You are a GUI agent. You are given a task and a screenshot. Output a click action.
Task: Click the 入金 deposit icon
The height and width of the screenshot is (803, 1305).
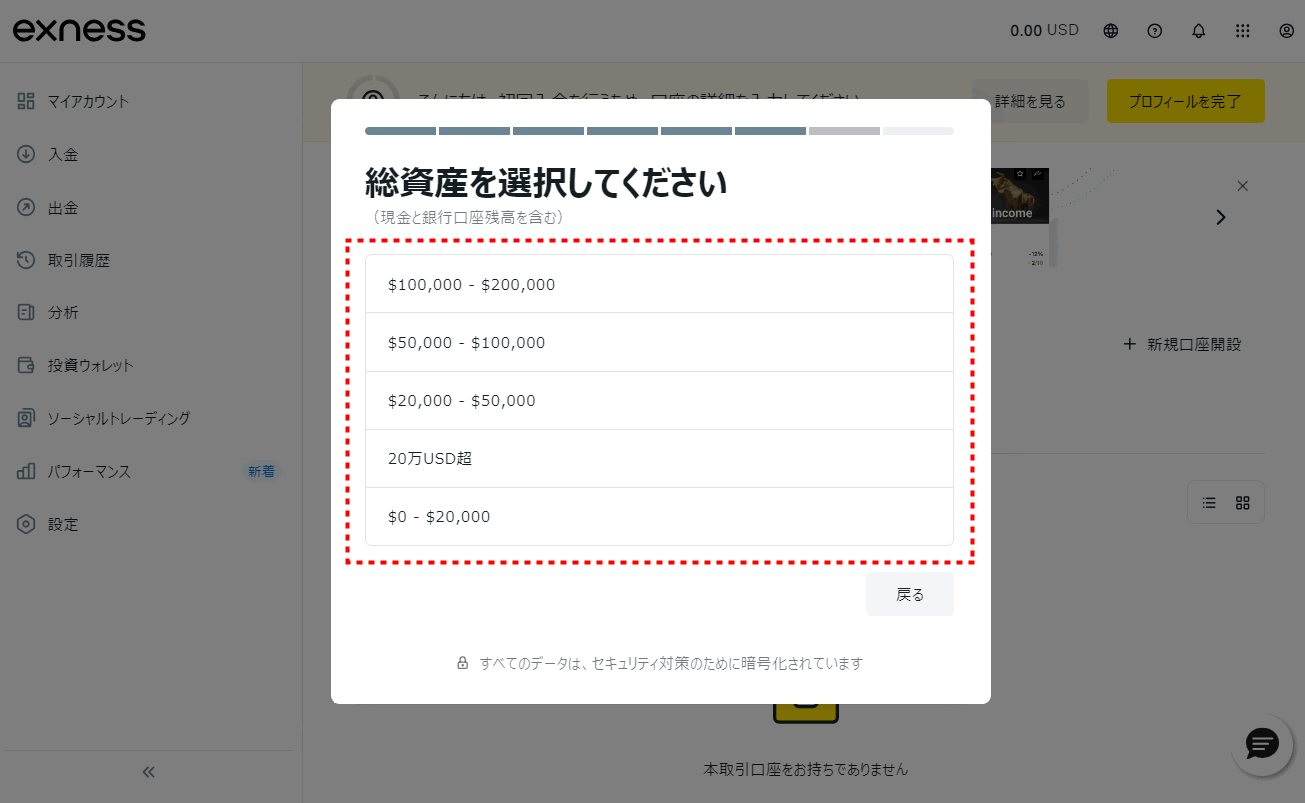coord(26,154)
